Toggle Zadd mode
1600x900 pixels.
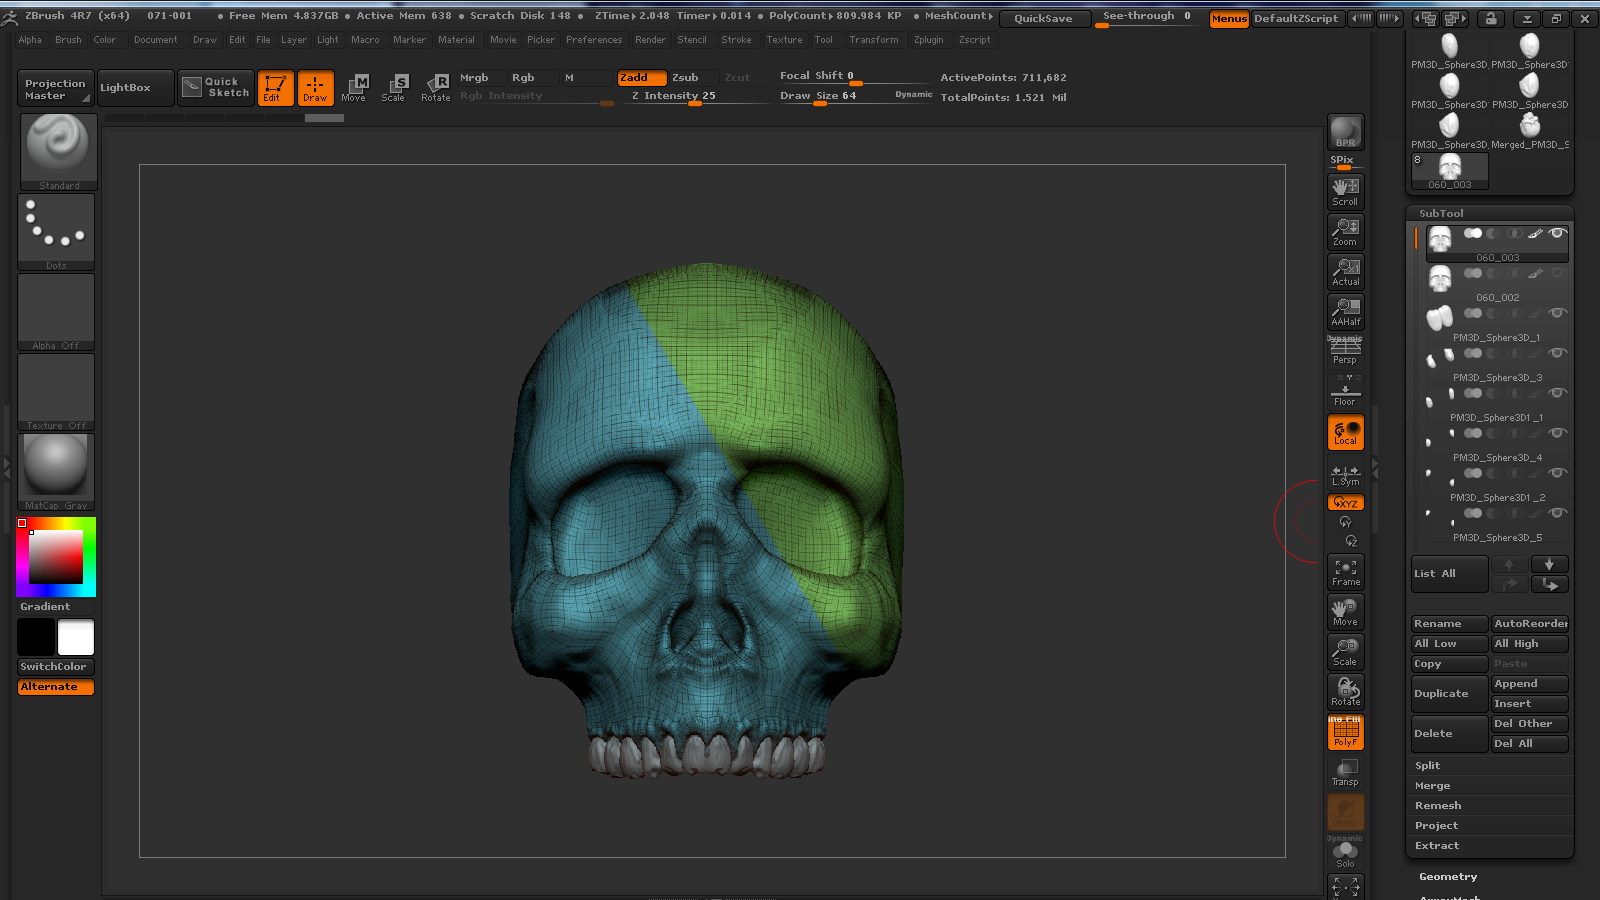(641, 77)
